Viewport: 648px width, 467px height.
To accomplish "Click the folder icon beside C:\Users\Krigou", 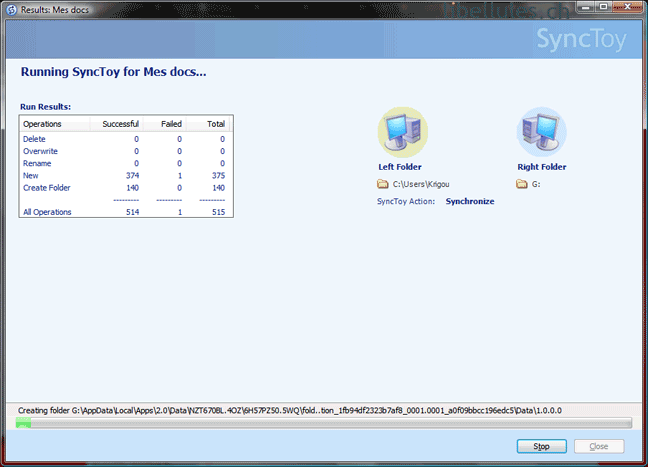I will tap(383, 184).
